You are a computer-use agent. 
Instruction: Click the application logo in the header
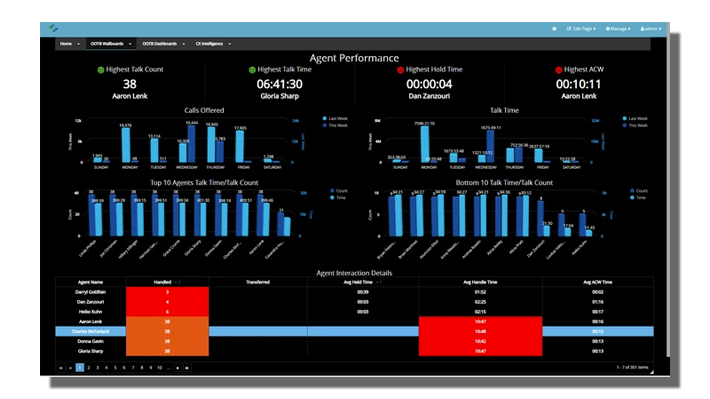(x=53, y=29)
